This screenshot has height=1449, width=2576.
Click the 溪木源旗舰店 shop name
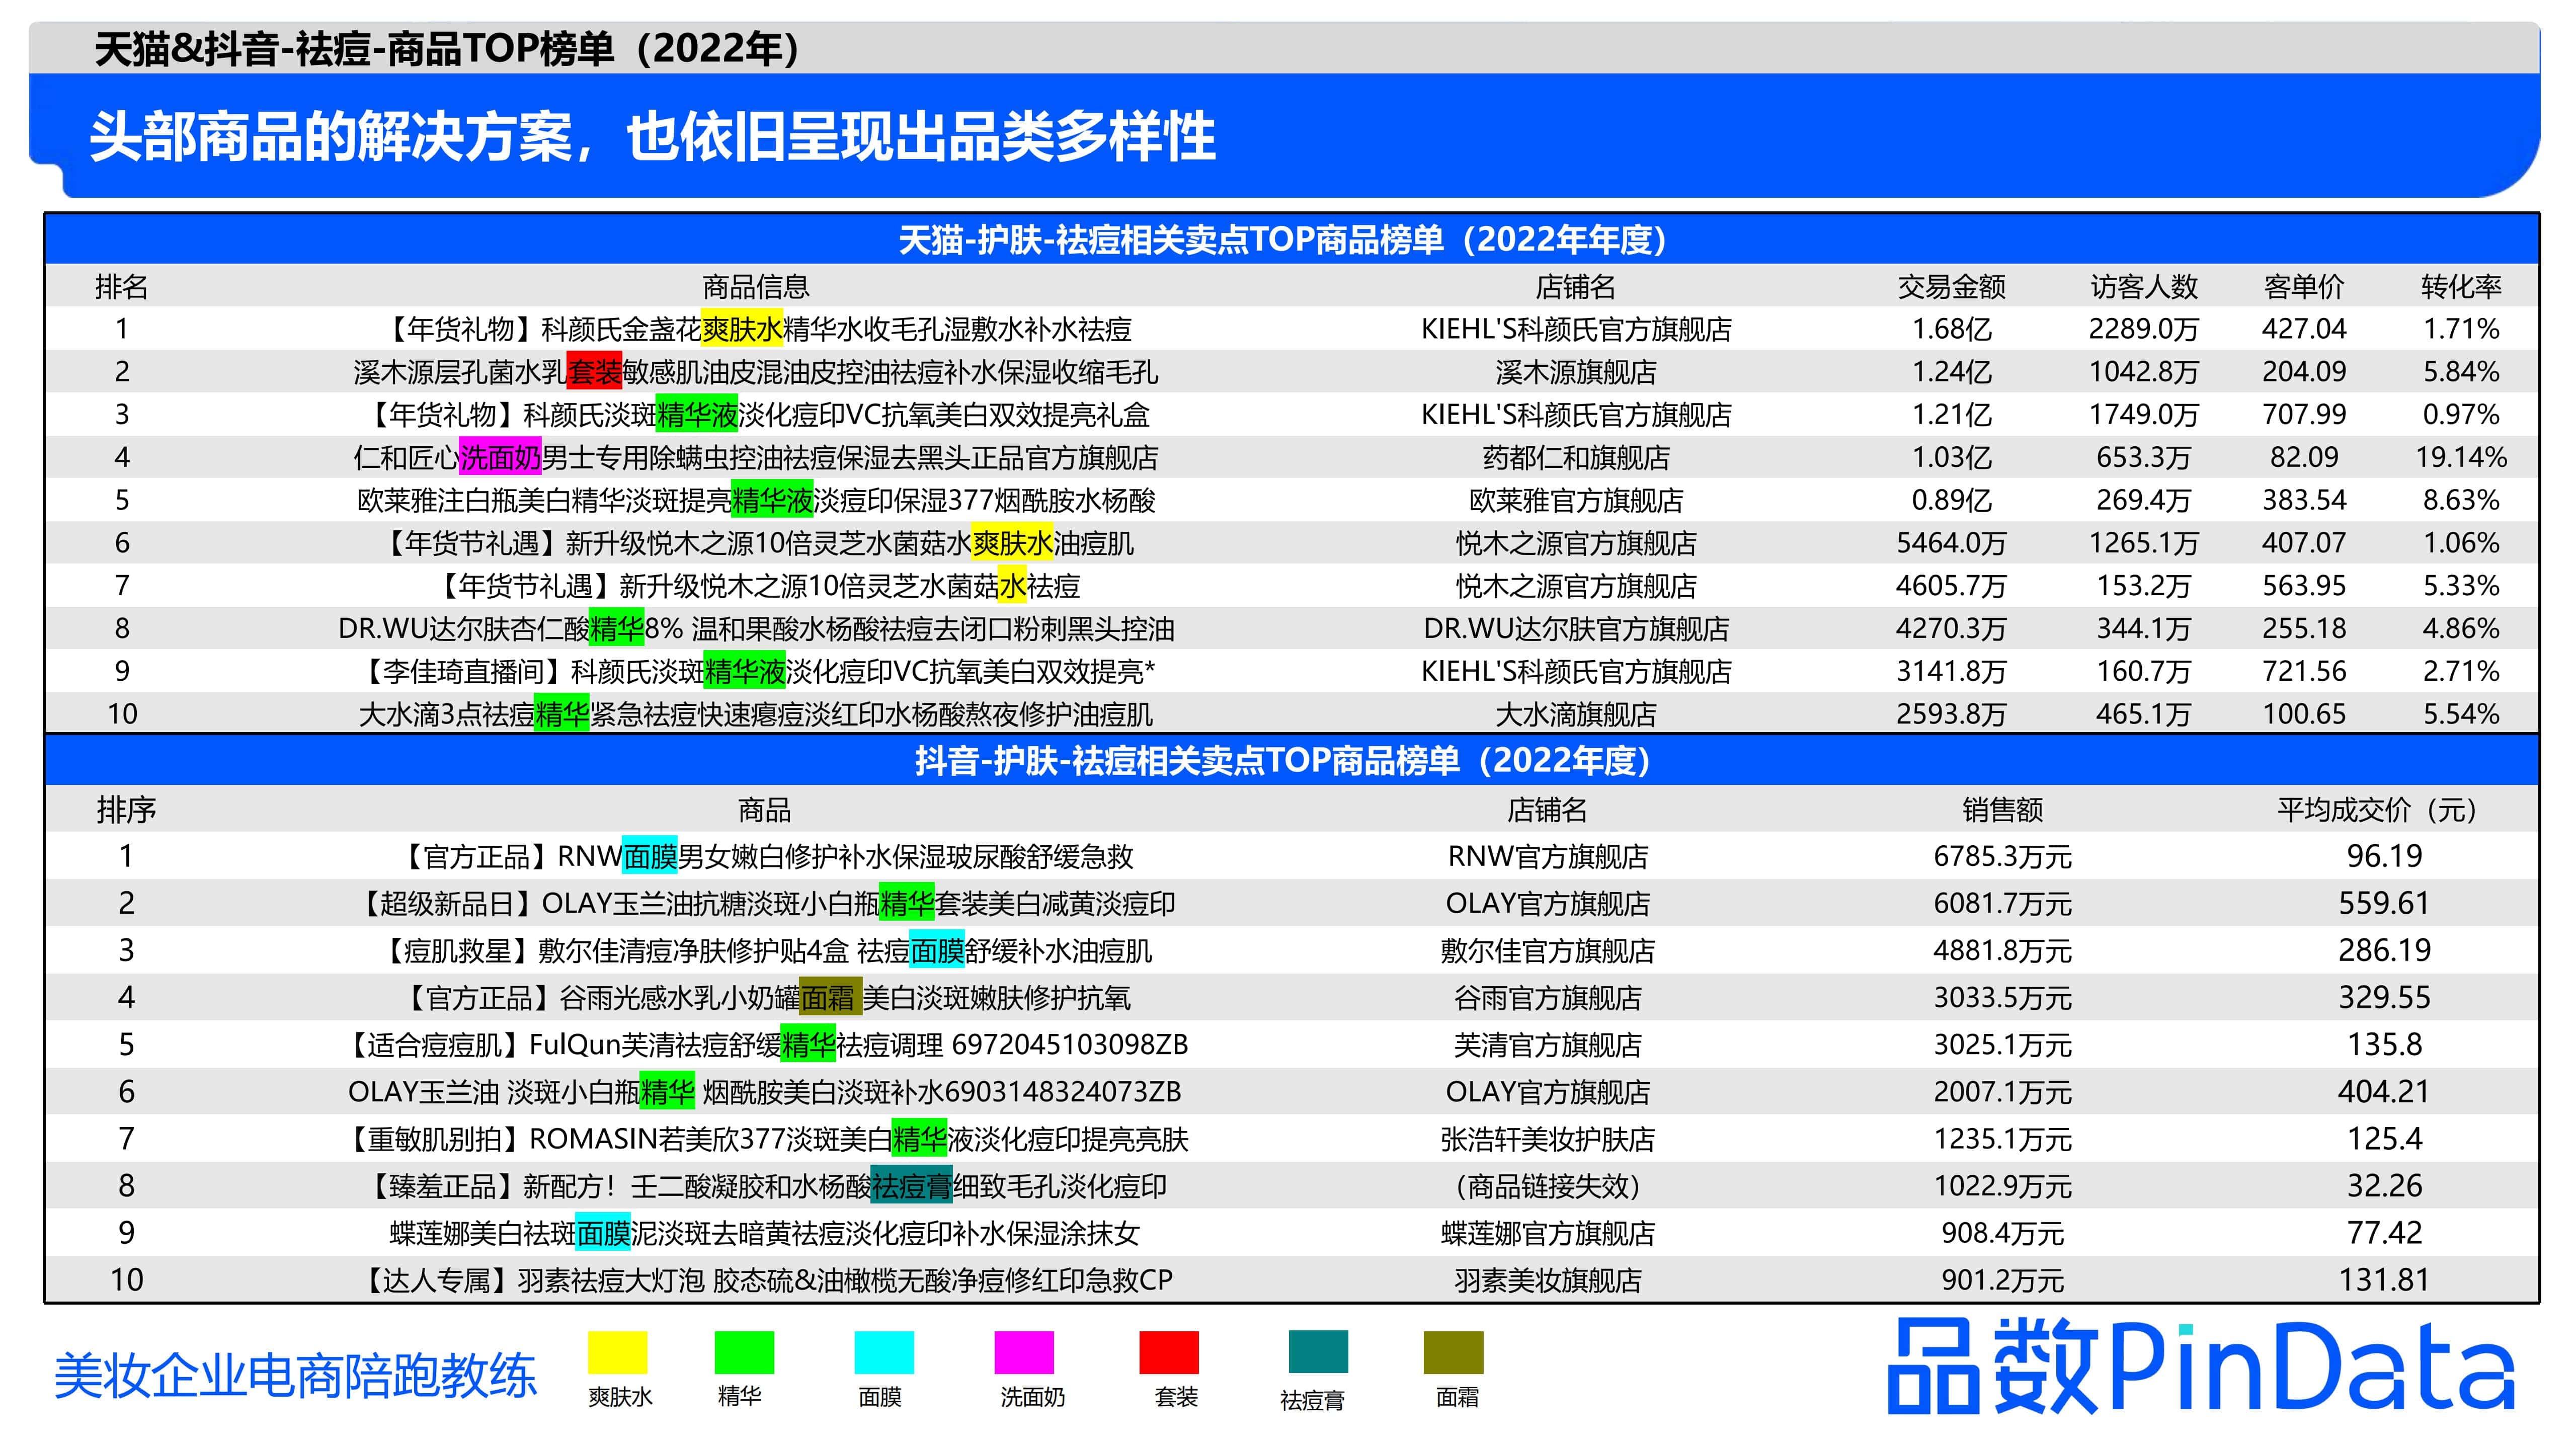click(x=1576, y=372)
